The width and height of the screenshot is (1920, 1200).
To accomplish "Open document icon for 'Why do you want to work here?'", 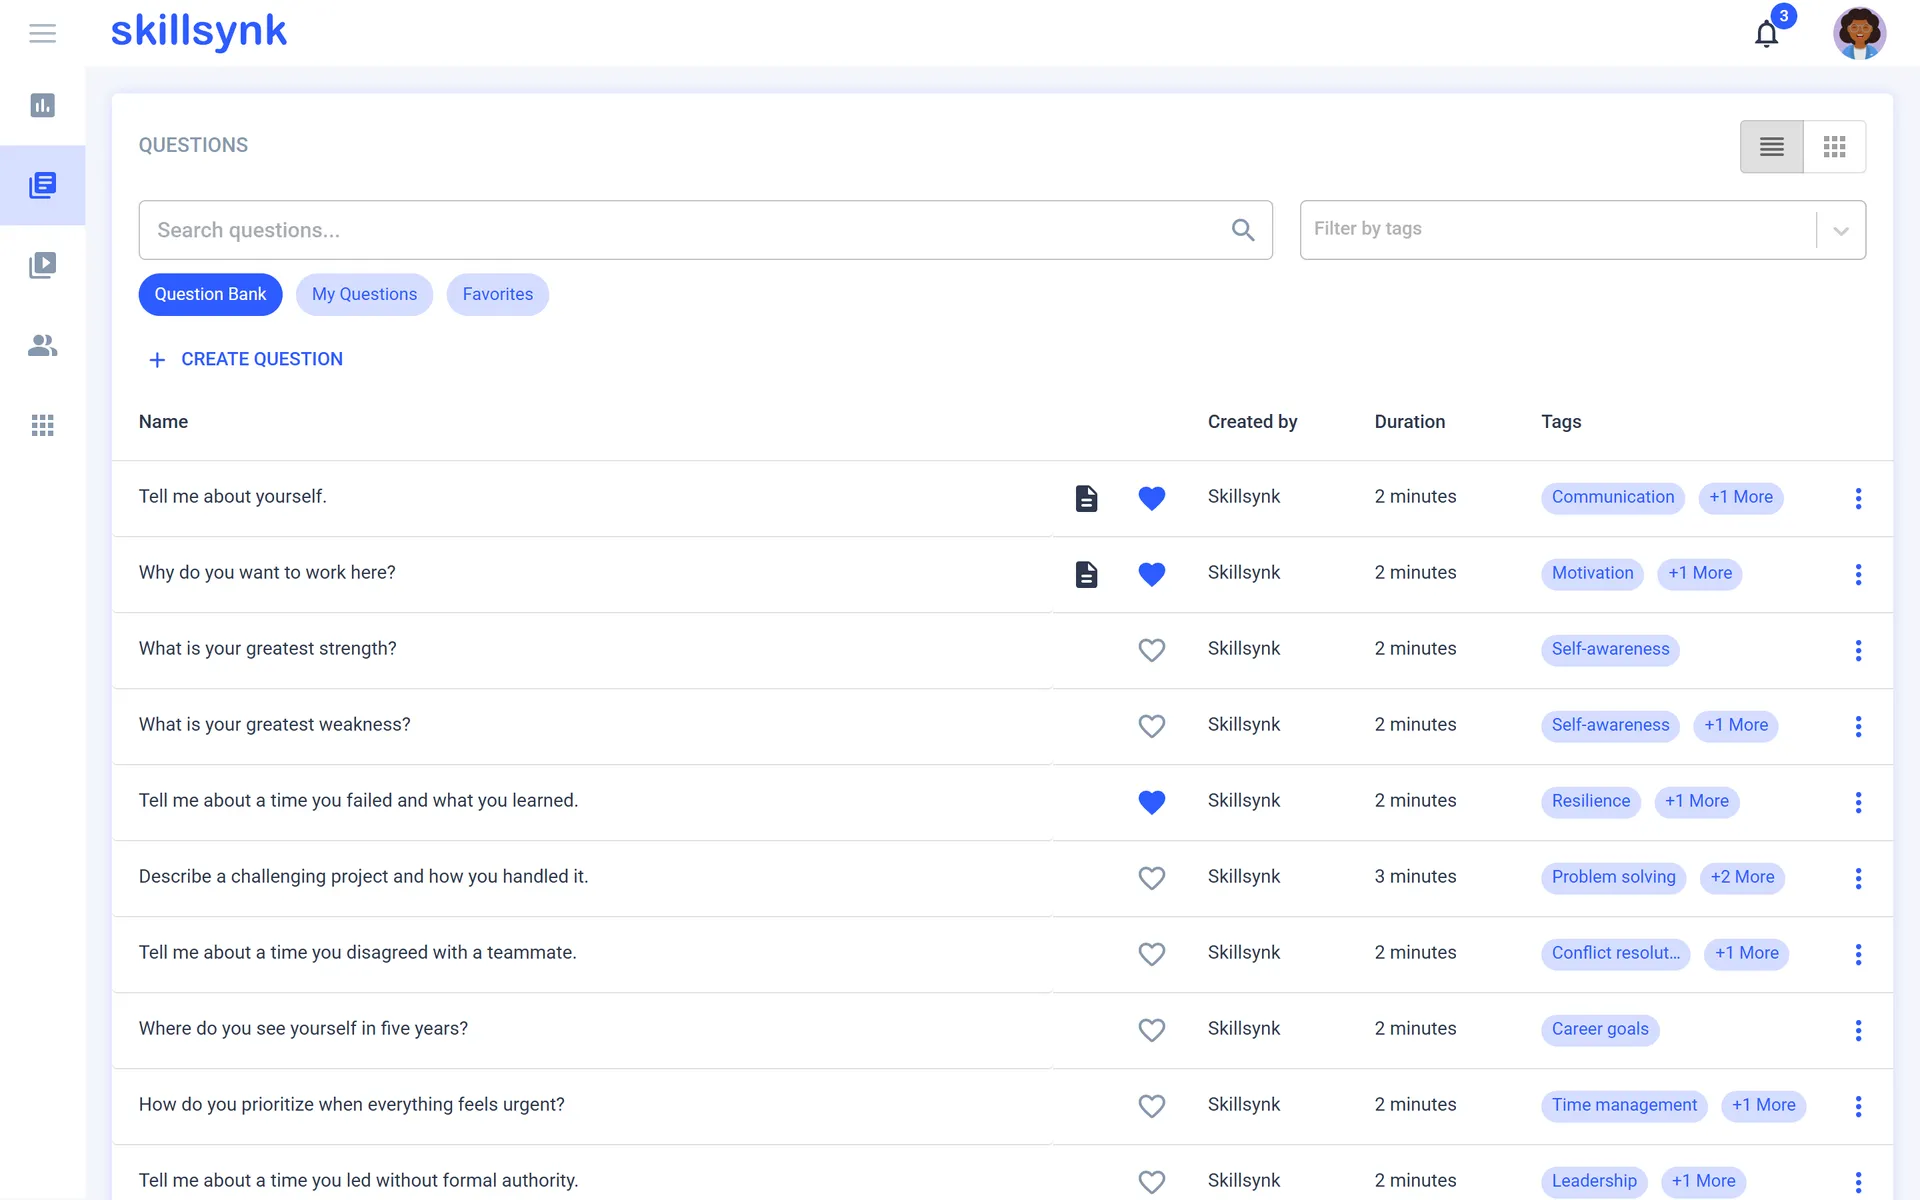I will pos(1086,574).
